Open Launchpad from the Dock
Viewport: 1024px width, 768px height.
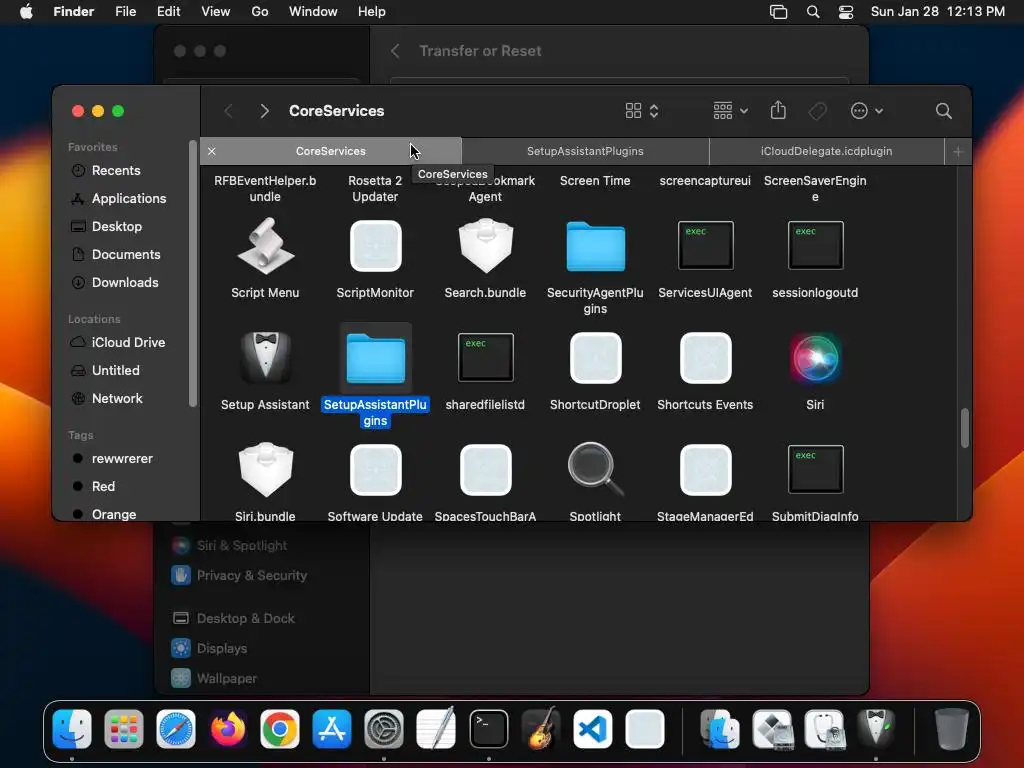(x=123, y=729)
